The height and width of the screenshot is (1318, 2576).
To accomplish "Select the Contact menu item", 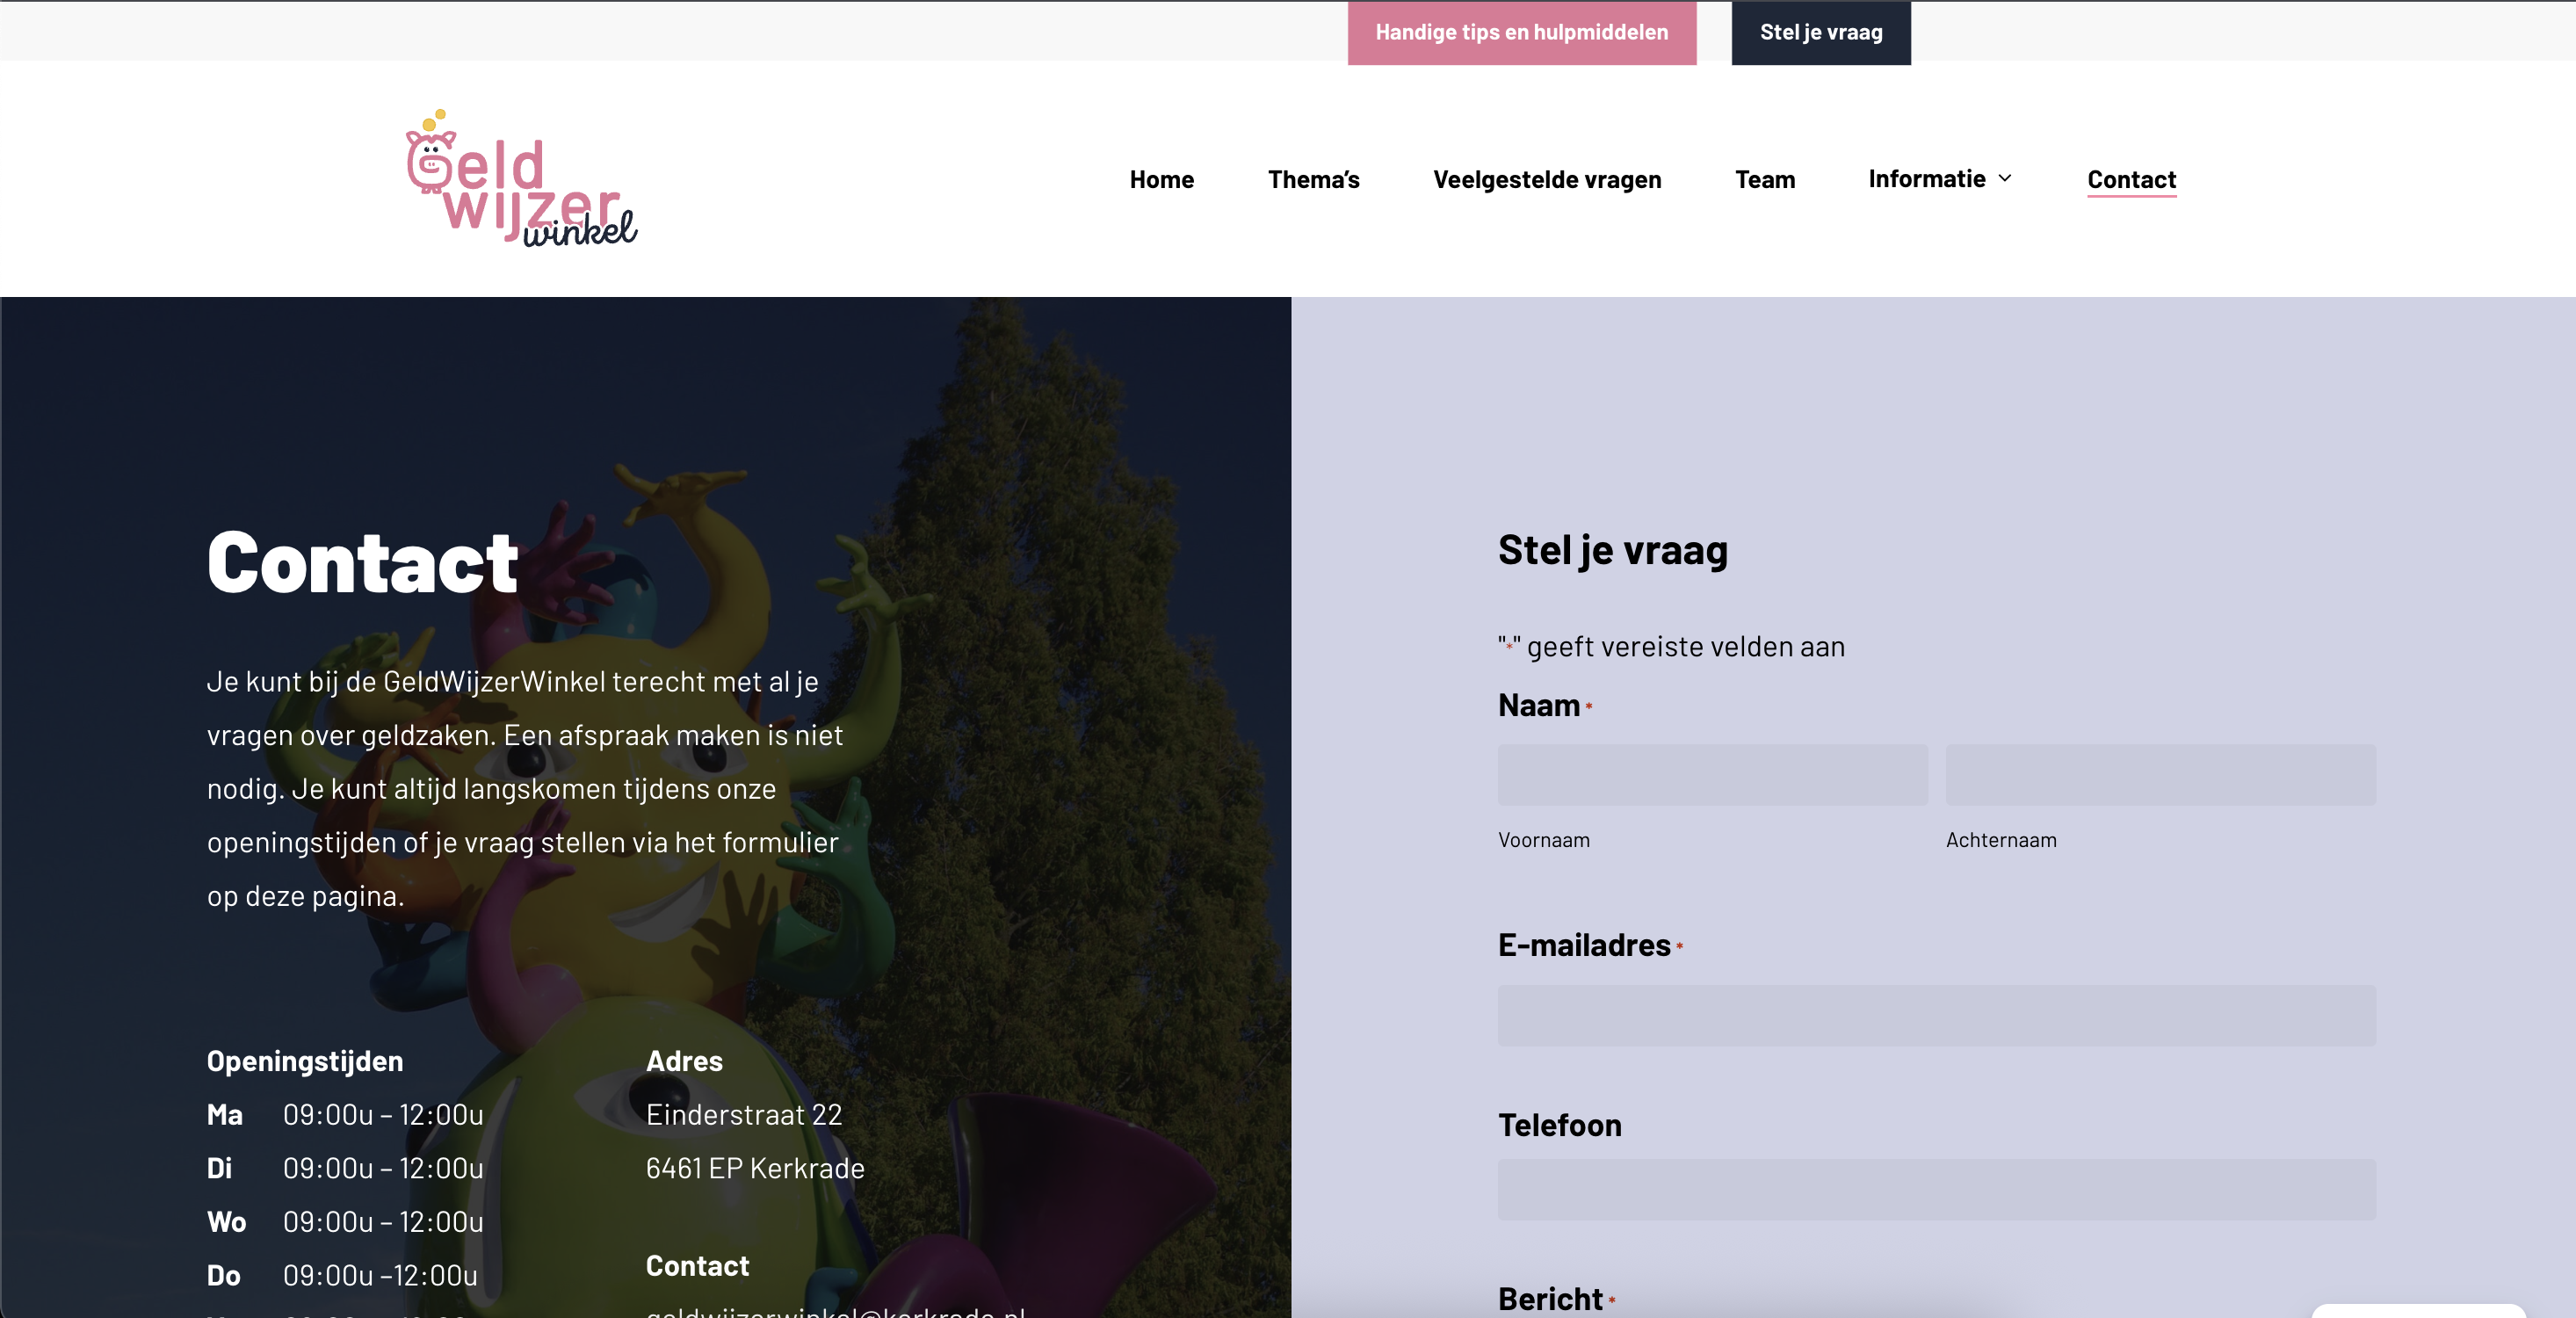I will point(2131,179).
